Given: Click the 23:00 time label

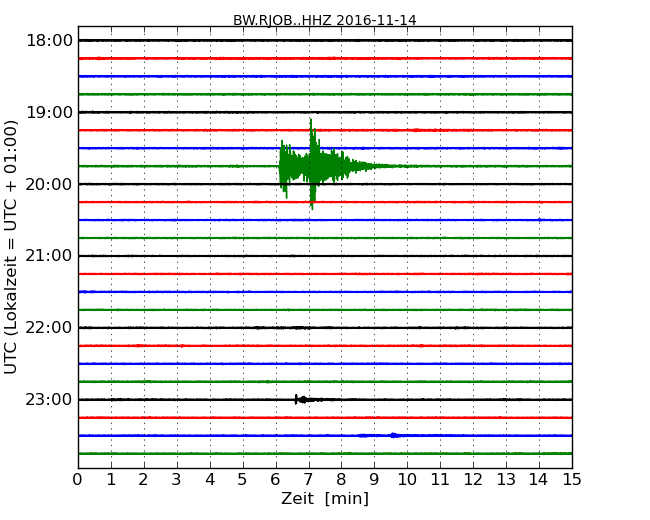Looking at the screenshot, I should [x=49, y=399].
